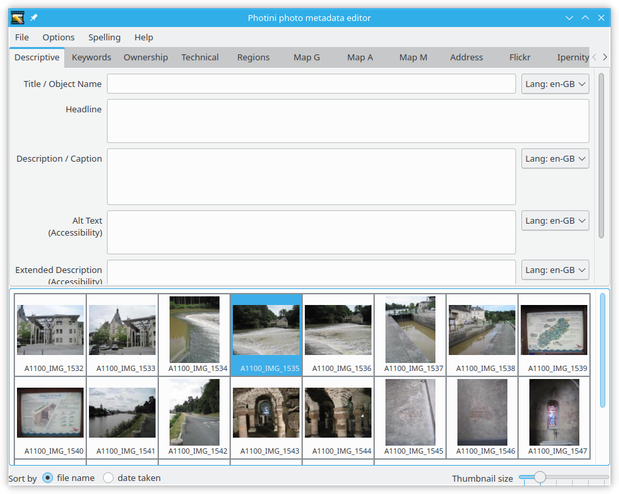Select stained glass thumbnail A1100_IMG_1547

(554, 417)
